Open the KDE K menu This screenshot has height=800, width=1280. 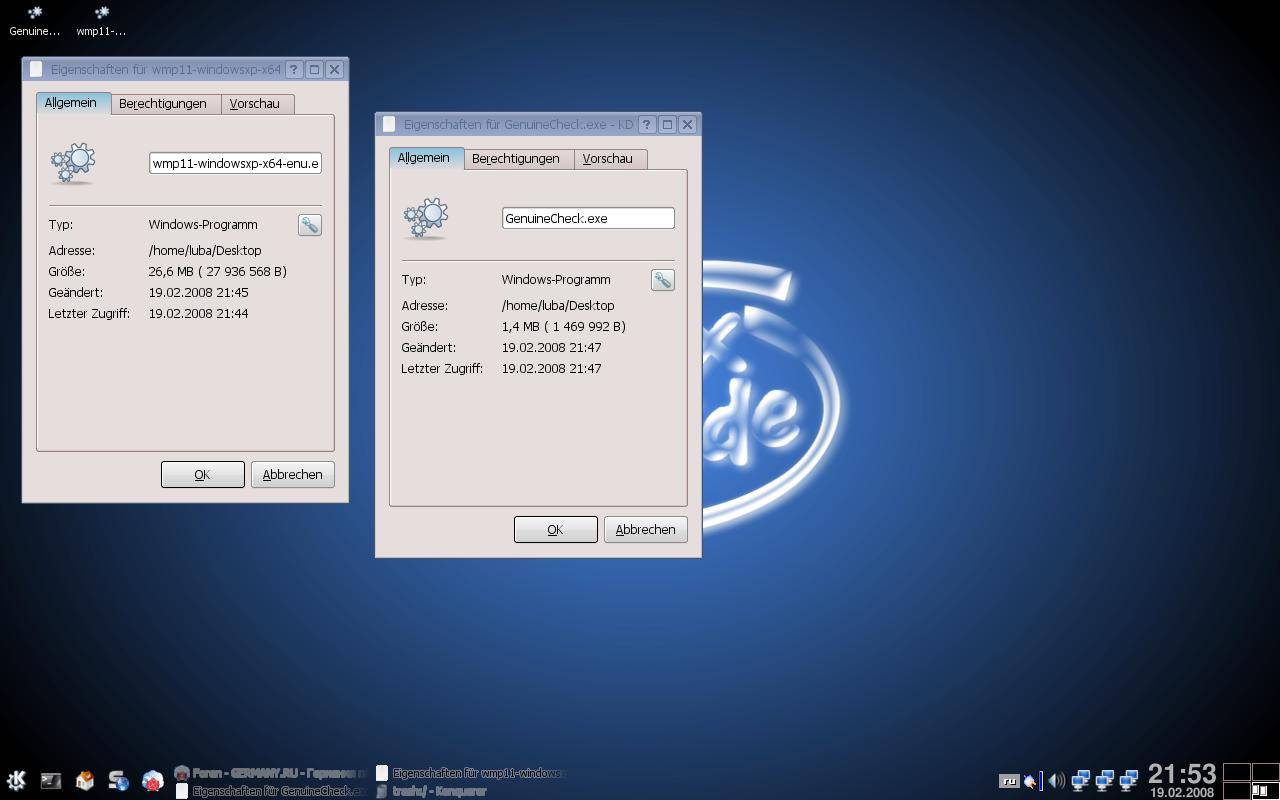coord(16,781)
